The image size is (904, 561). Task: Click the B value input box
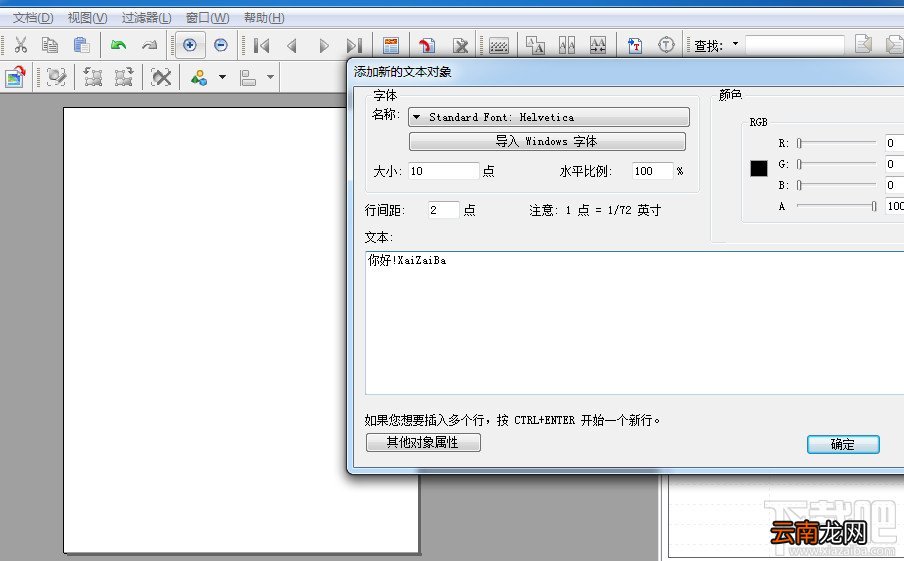click(894, 185)
